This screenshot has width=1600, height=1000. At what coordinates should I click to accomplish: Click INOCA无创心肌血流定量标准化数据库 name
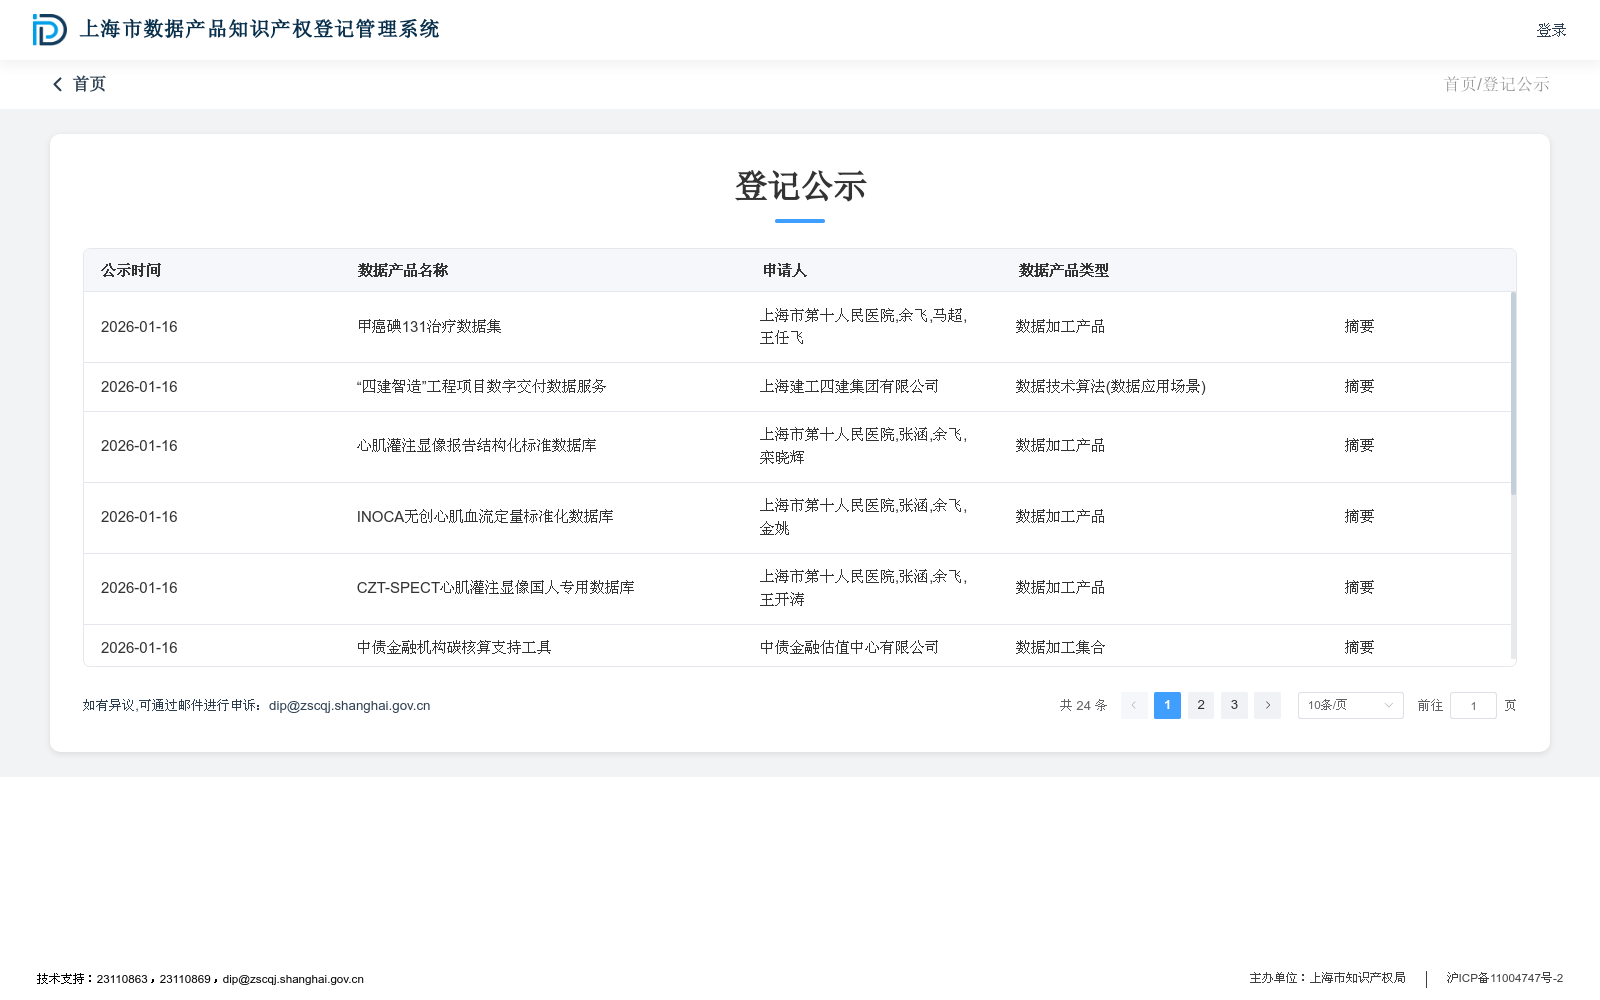point(485,517)
